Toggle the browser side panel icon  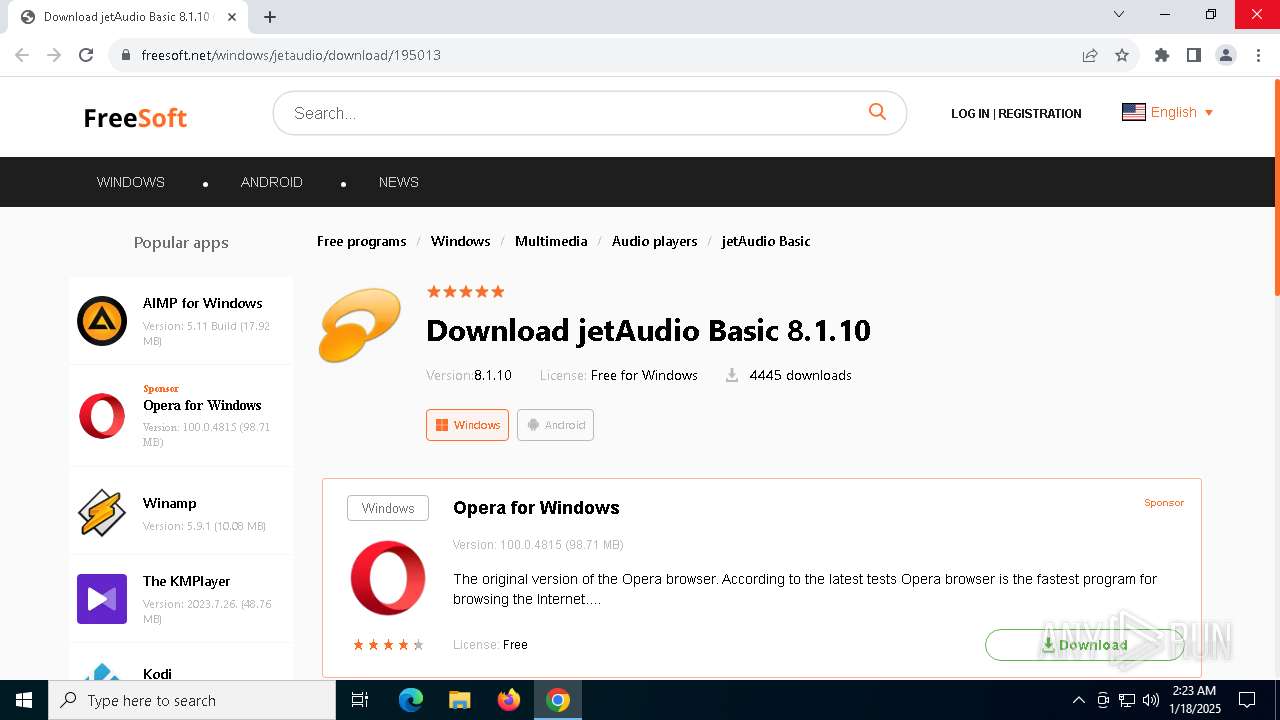coord(1194,55)
